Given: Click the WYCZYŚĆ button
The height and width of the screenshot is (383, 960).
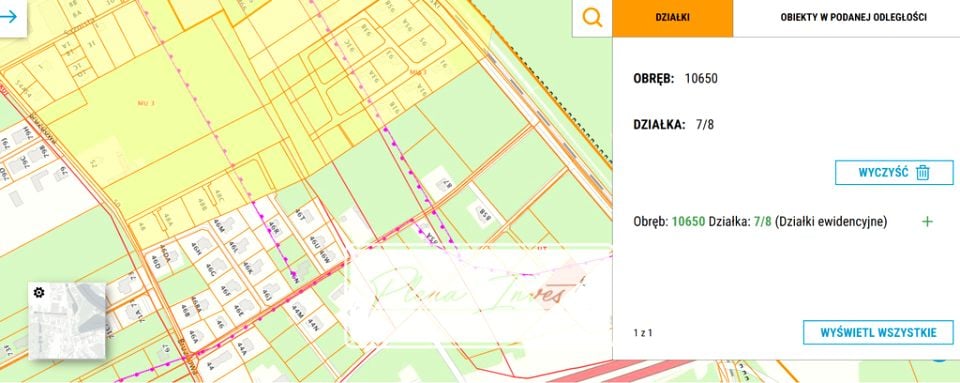Looking at the screenshot, I should pos(894,173).
